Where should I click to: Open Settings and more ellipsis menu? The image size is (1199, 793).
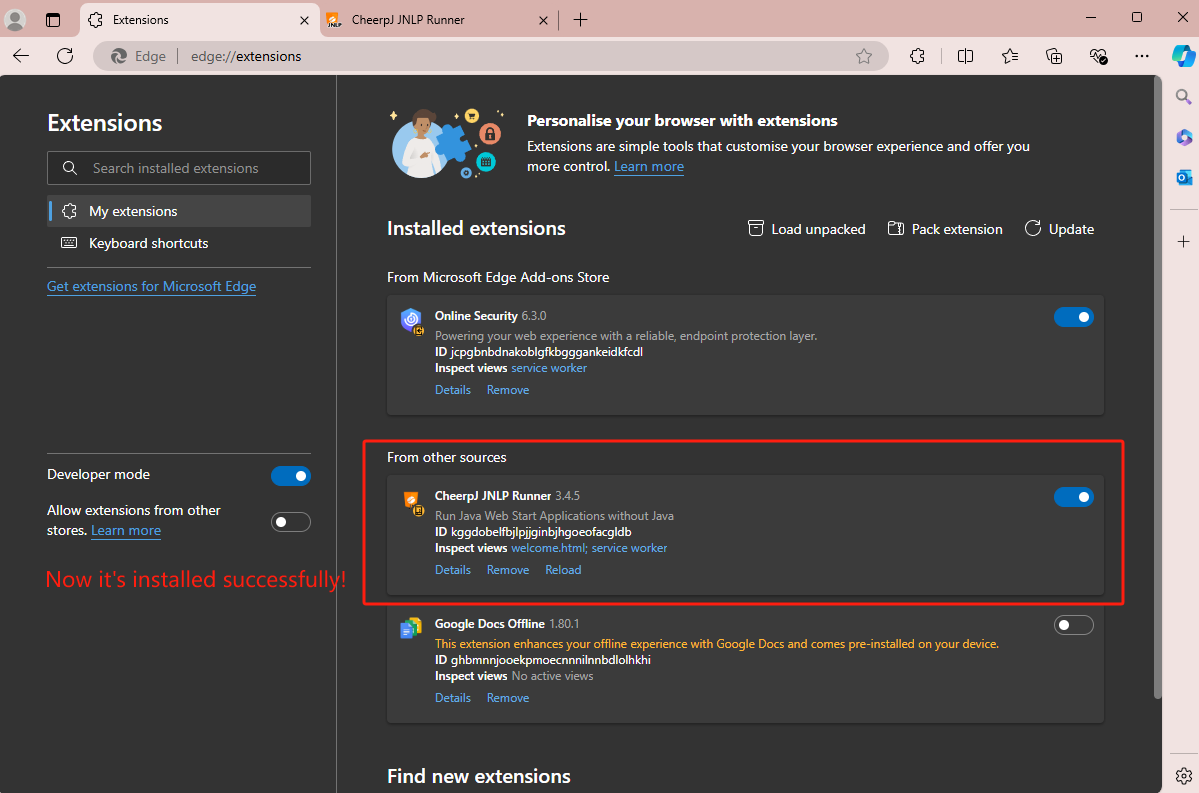tap(1142, 56)
